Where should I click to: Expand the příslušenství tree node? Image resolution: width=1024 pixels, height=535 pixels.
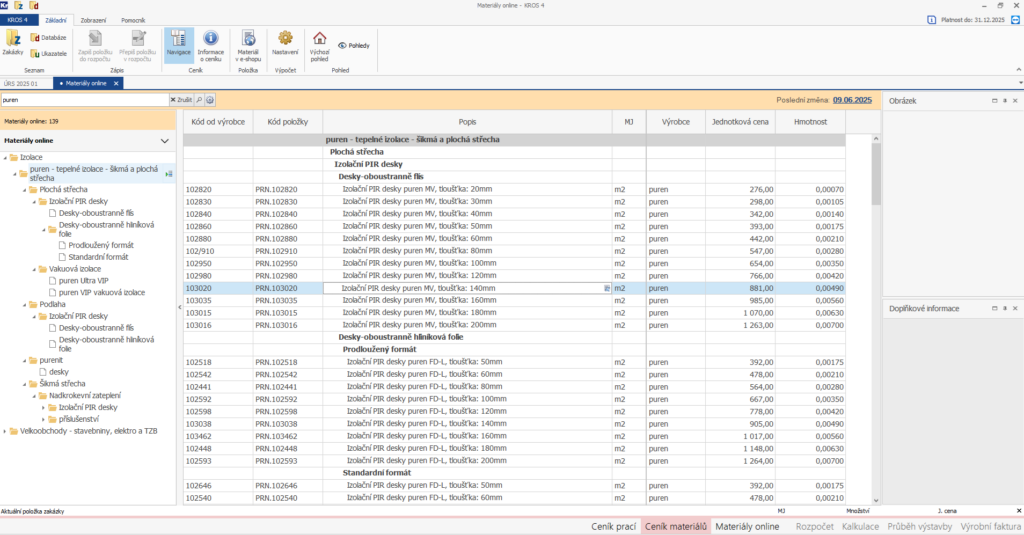pyautogui.click(x=44, y=419)
